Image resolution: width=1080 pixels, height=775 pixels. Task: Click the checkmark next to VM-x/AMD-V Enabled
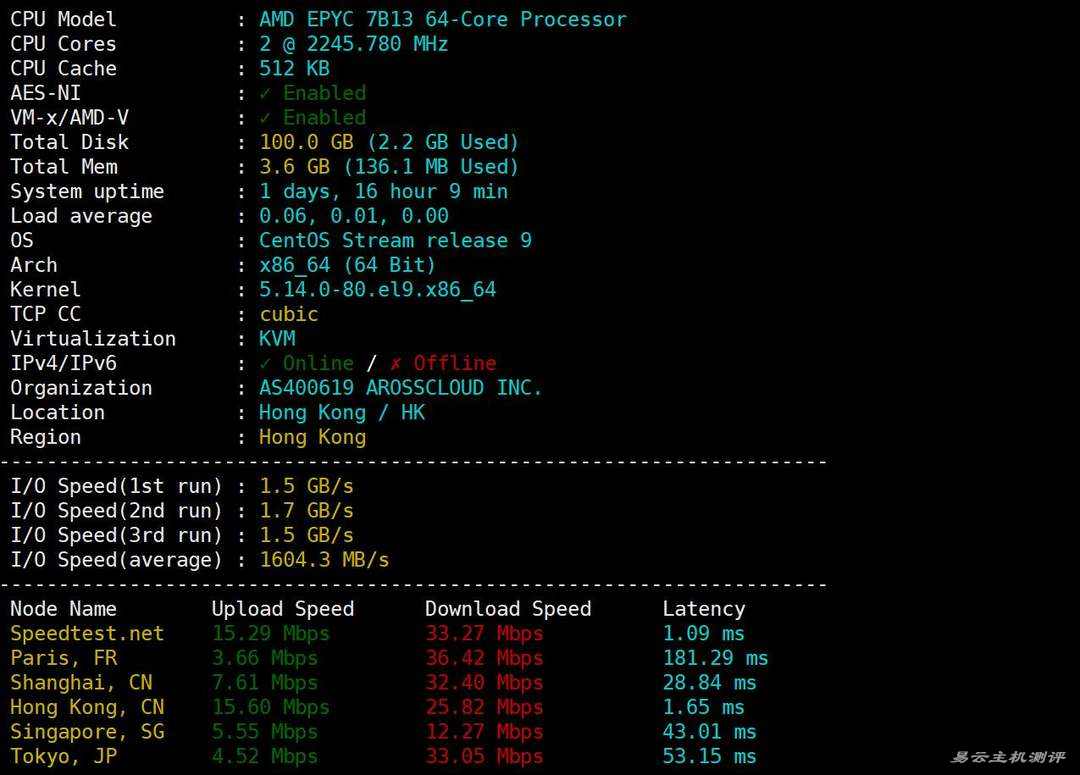[265, 118]
